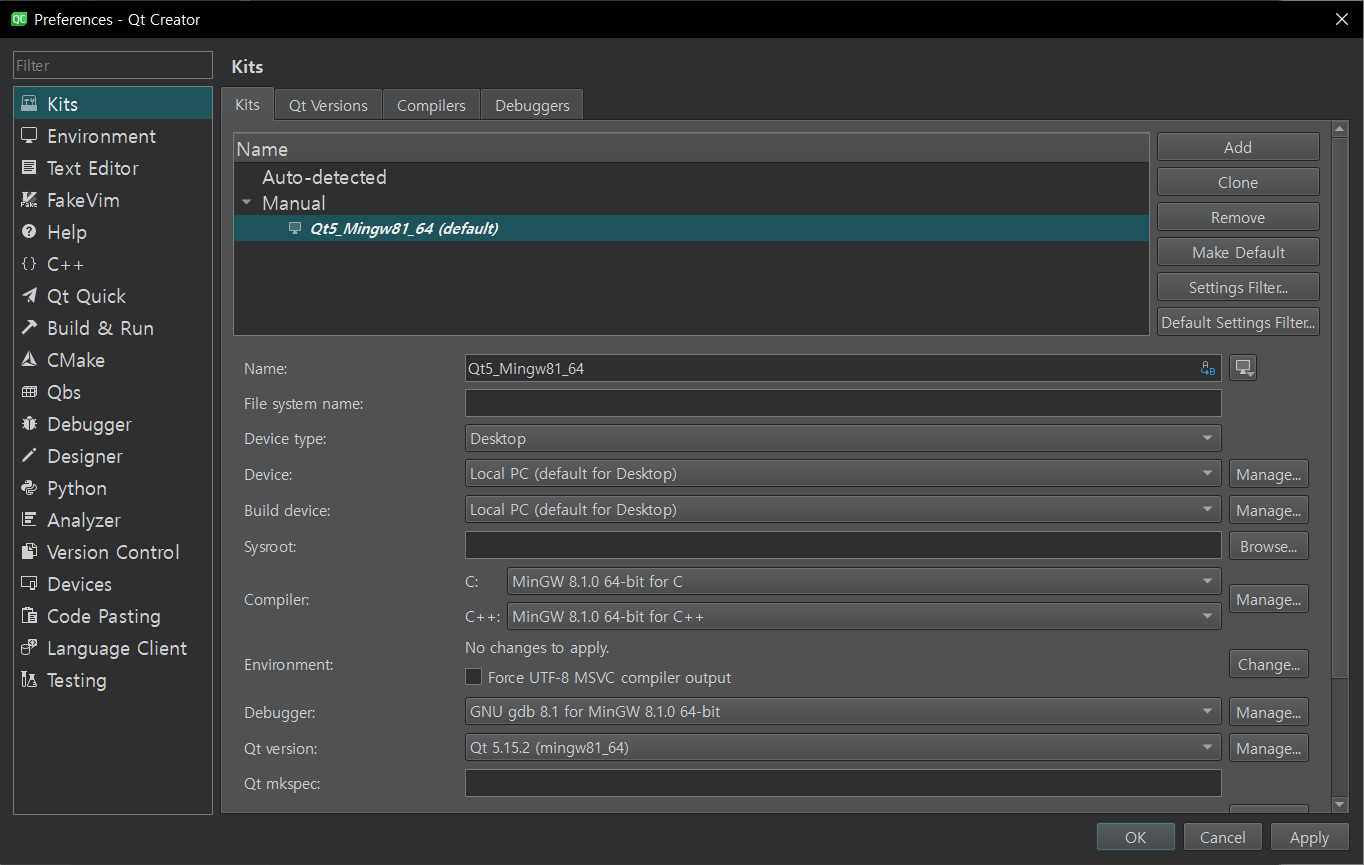Select the Analyzer category icon
The height and width of the screenshot is (865, 1364).
point(29,520)
